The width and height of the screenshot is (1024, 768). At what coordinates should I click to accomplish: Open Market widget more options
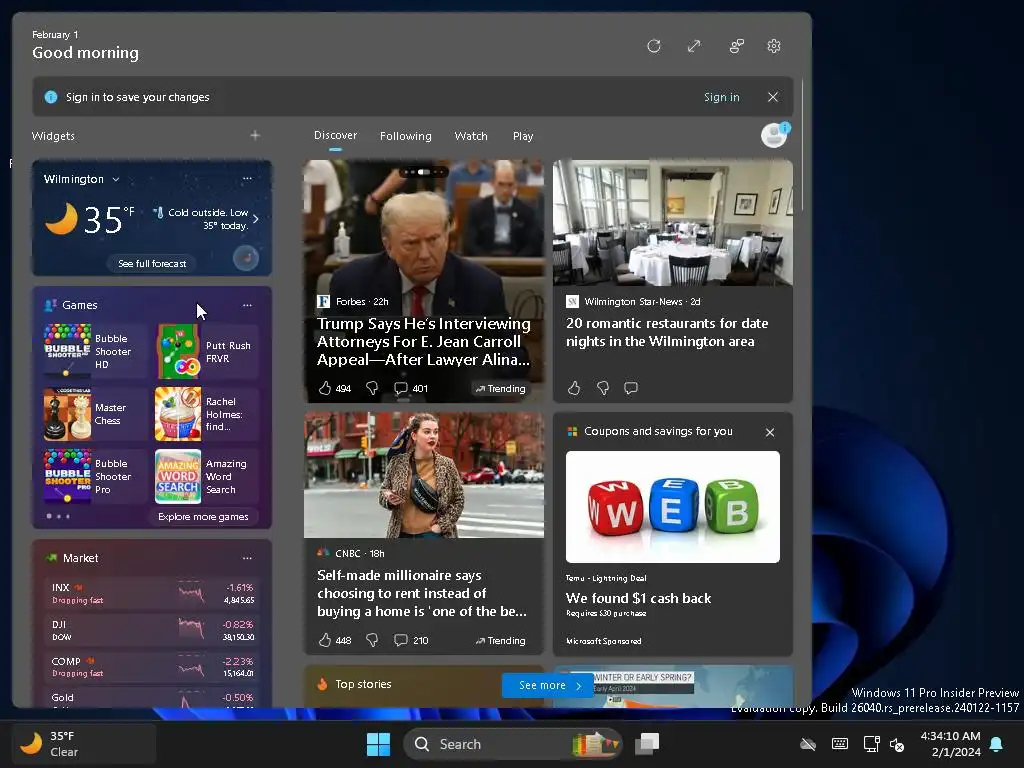(247, 558)
